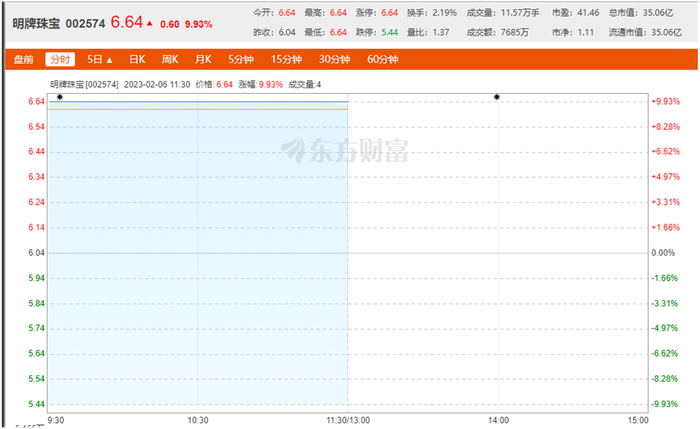Click the header percent change 9.93%
The image size is (700, 429).
pos(199,24)
